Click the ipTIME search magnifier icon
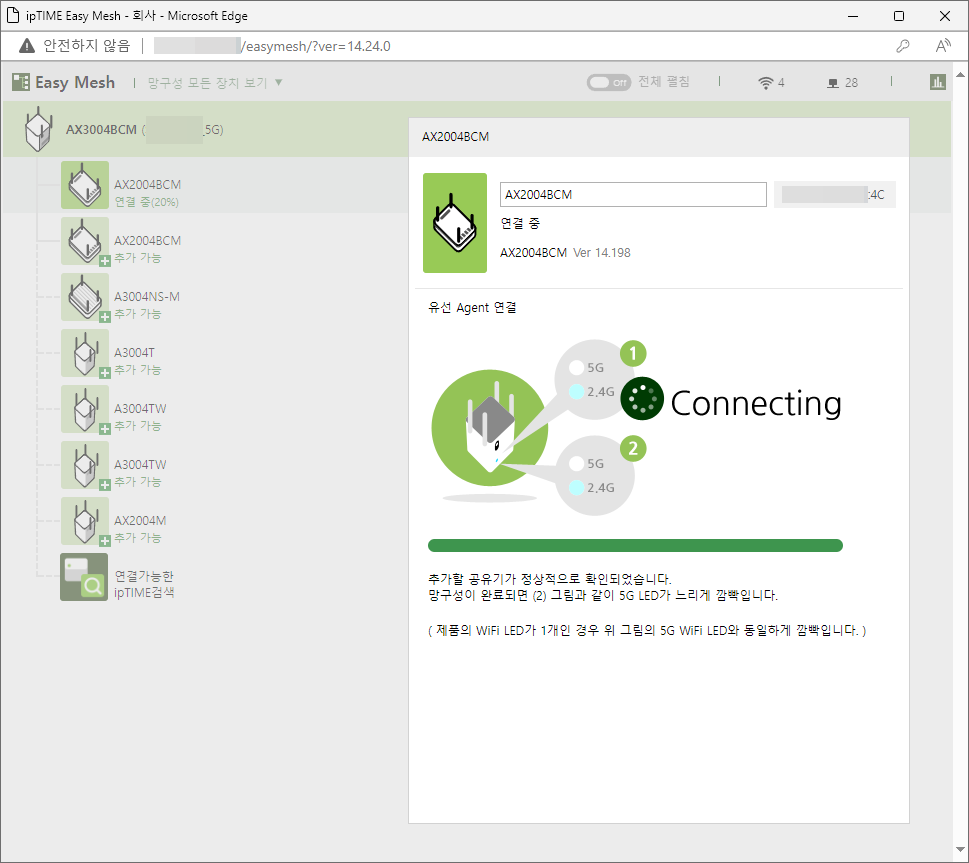969x863 pixels. click(84, 577)
